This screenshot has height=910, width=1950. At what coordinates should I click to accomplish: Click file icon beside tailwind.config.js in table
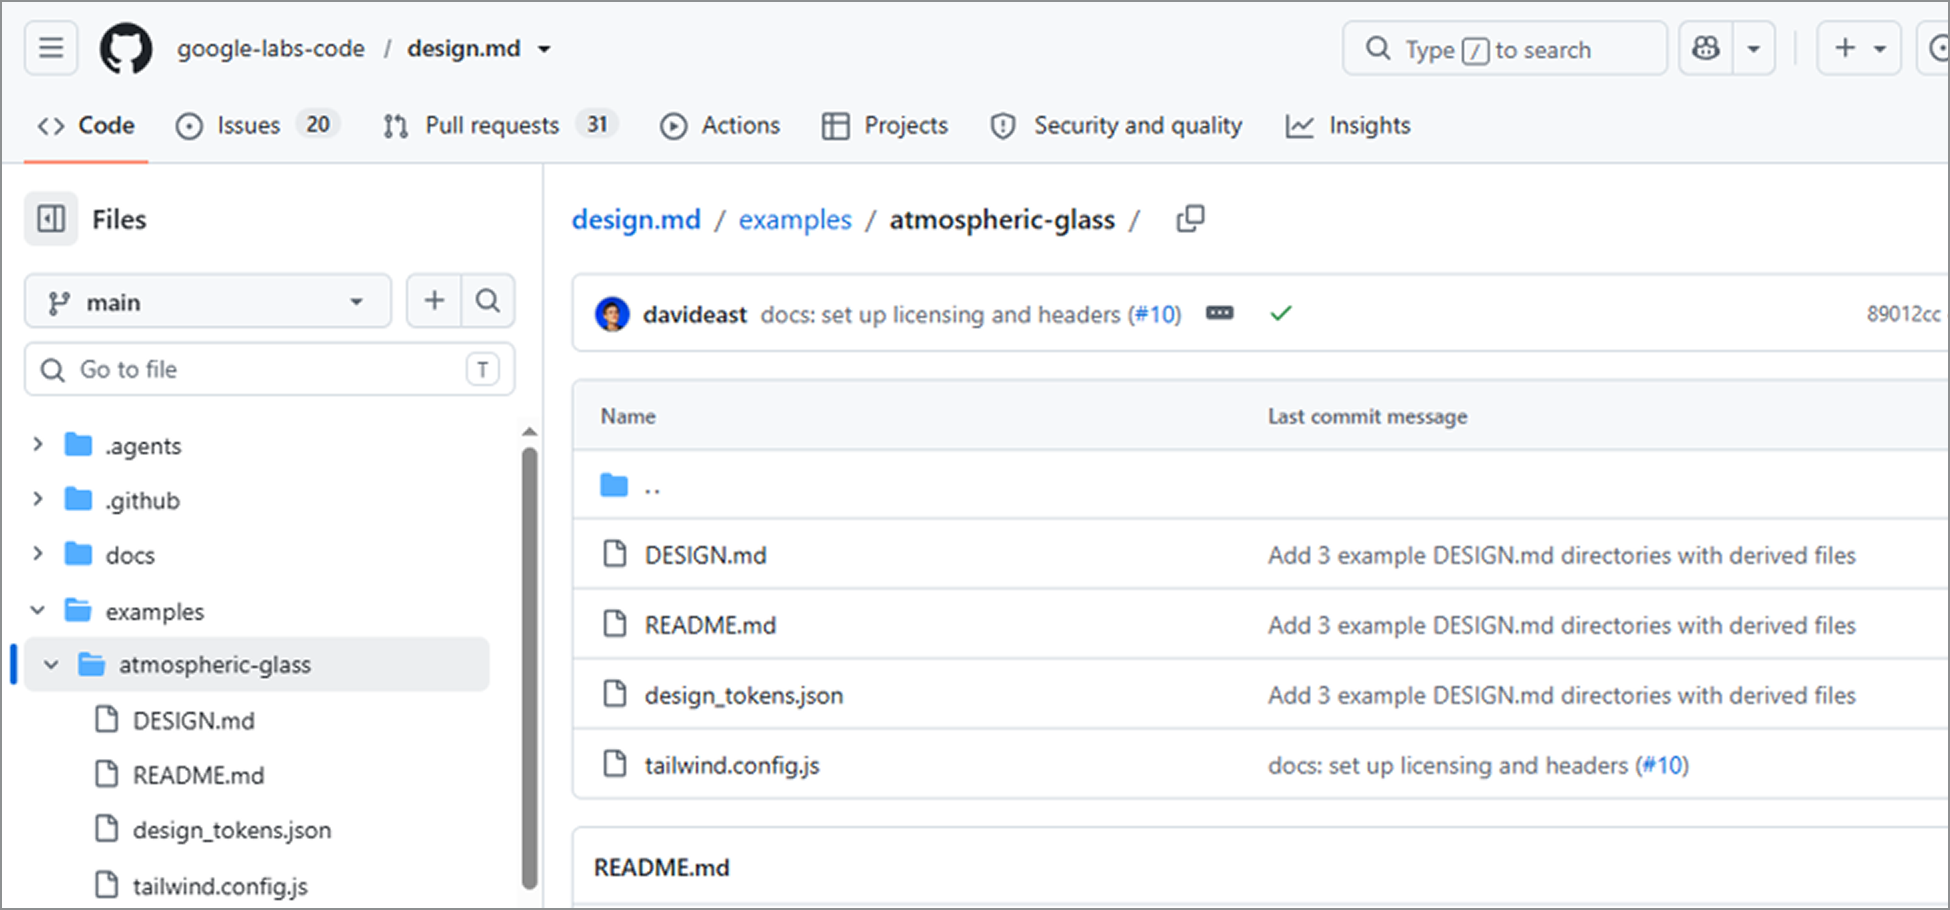(x=615, y=764)
